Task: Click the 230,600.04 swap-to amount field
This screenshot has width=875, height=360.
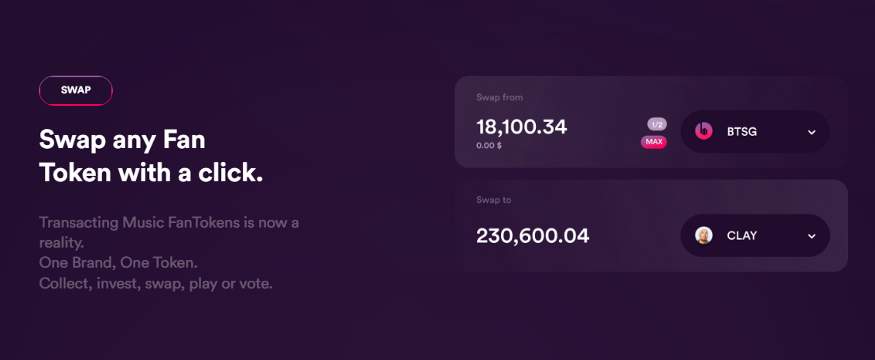Action: coord(532,236)
